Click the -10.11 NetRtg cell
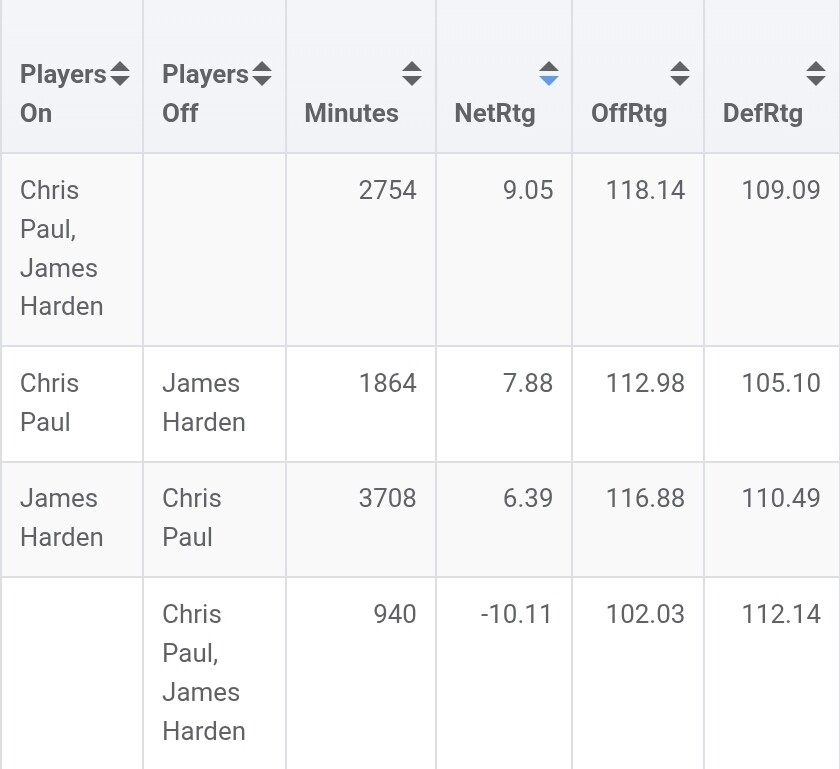The image size is (840, 769). 516,614
